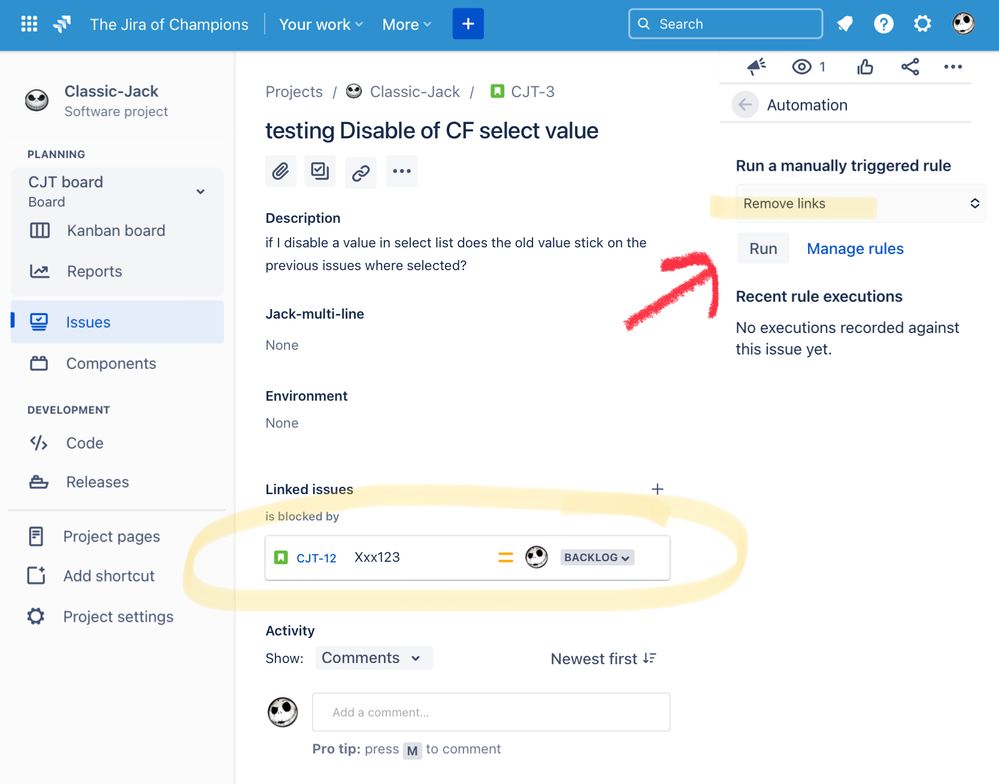Select Issues in the sidebar
Image resolution: width=999 pixels, height=784 pixels.
coord(117,322)
